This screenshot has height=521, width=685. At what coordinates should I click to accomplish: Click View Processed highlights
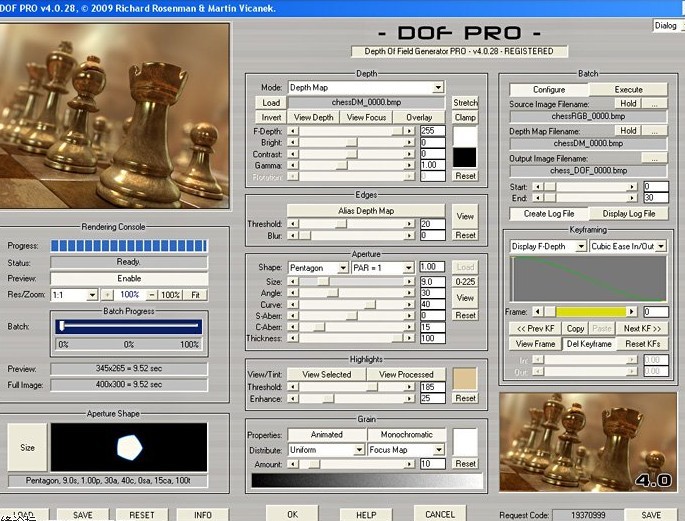coord(406,374)
